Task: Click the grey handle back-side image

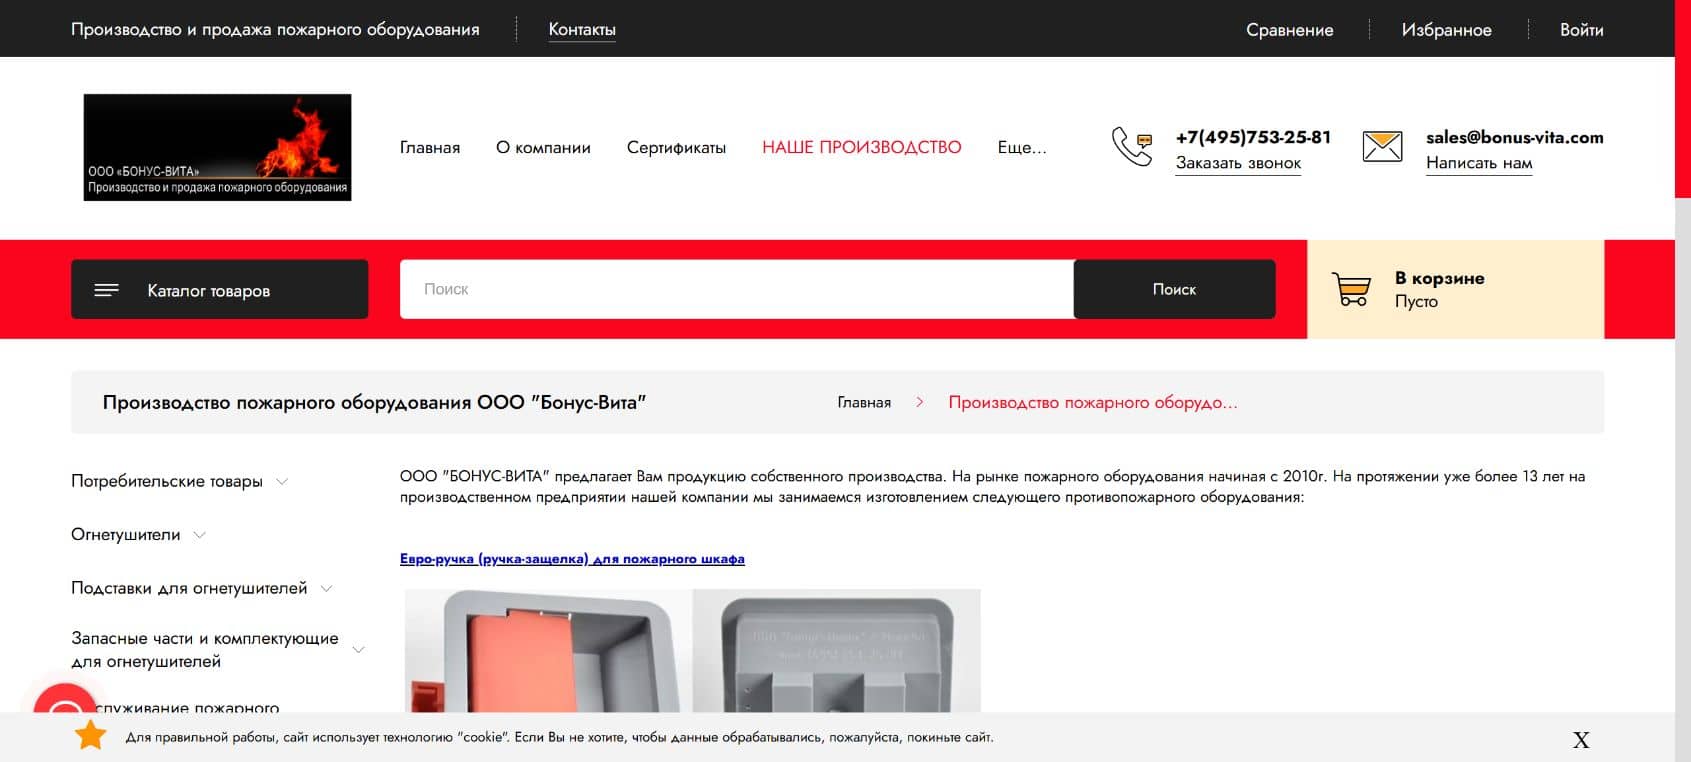Action: [x=837, y=650]
